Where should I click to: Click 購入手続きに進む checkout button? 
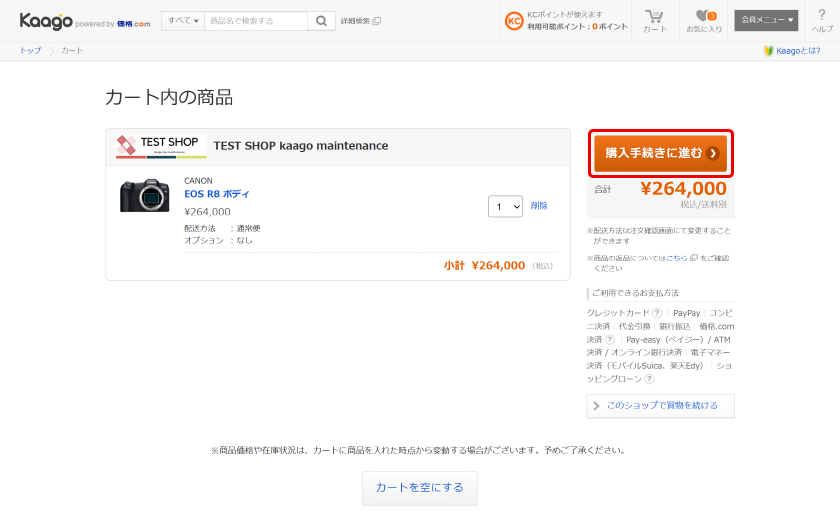661,153
